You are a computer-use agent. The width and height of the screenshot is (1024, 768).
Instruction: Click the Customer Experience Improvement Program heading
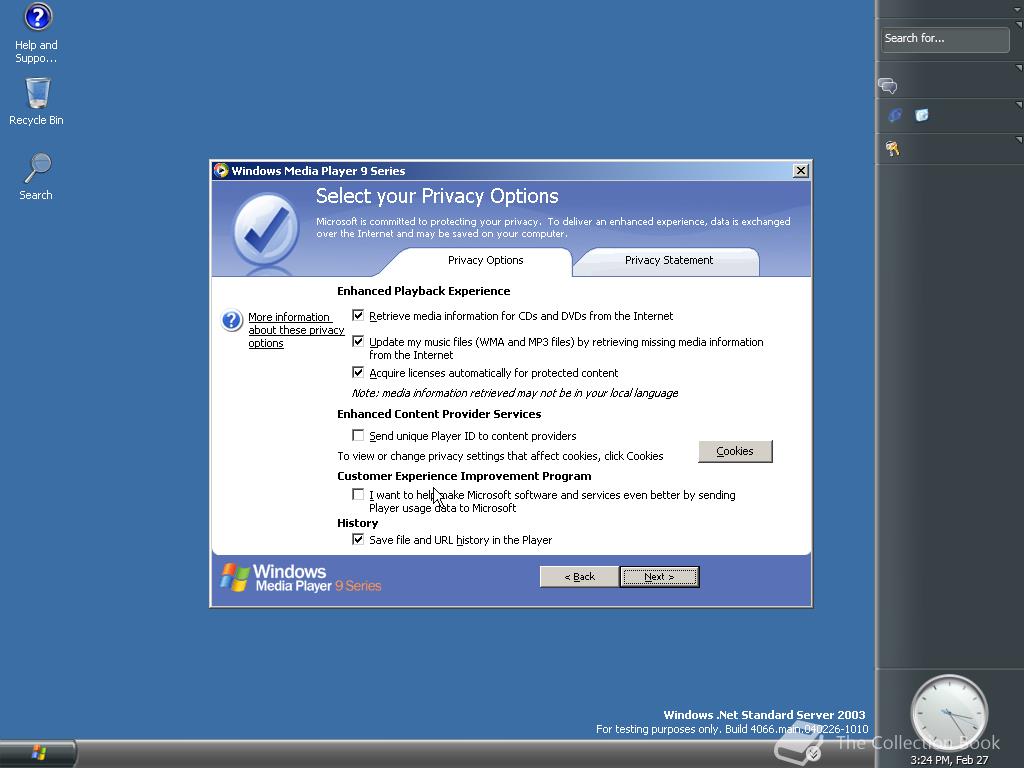click(x=464, y=476)
